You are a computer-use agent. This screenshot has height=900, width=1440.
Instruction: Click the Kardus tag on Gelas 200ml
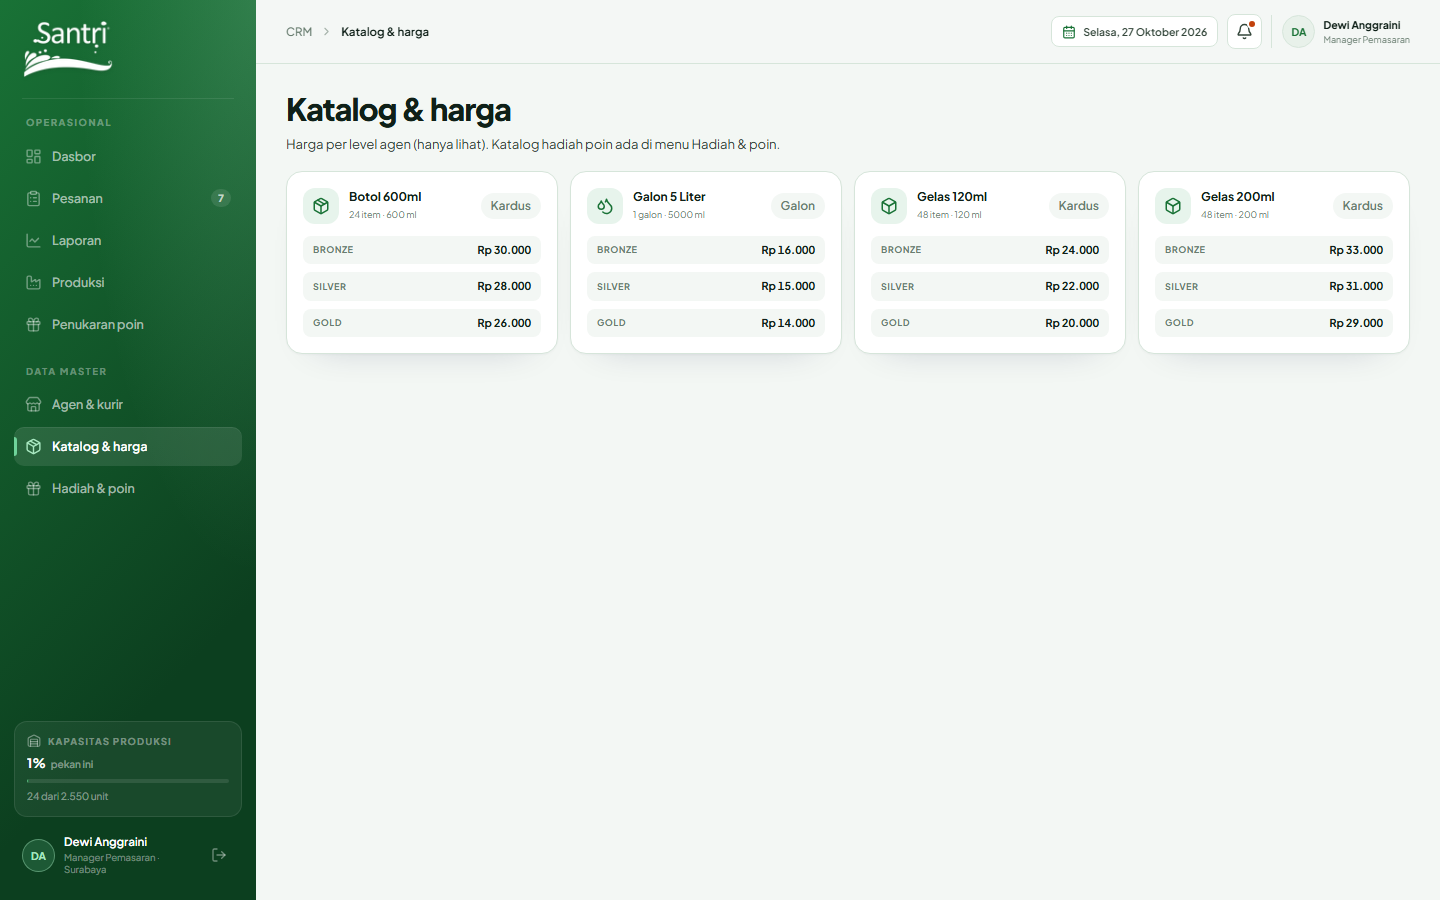pyautogui.click(x=1363, y=206)
